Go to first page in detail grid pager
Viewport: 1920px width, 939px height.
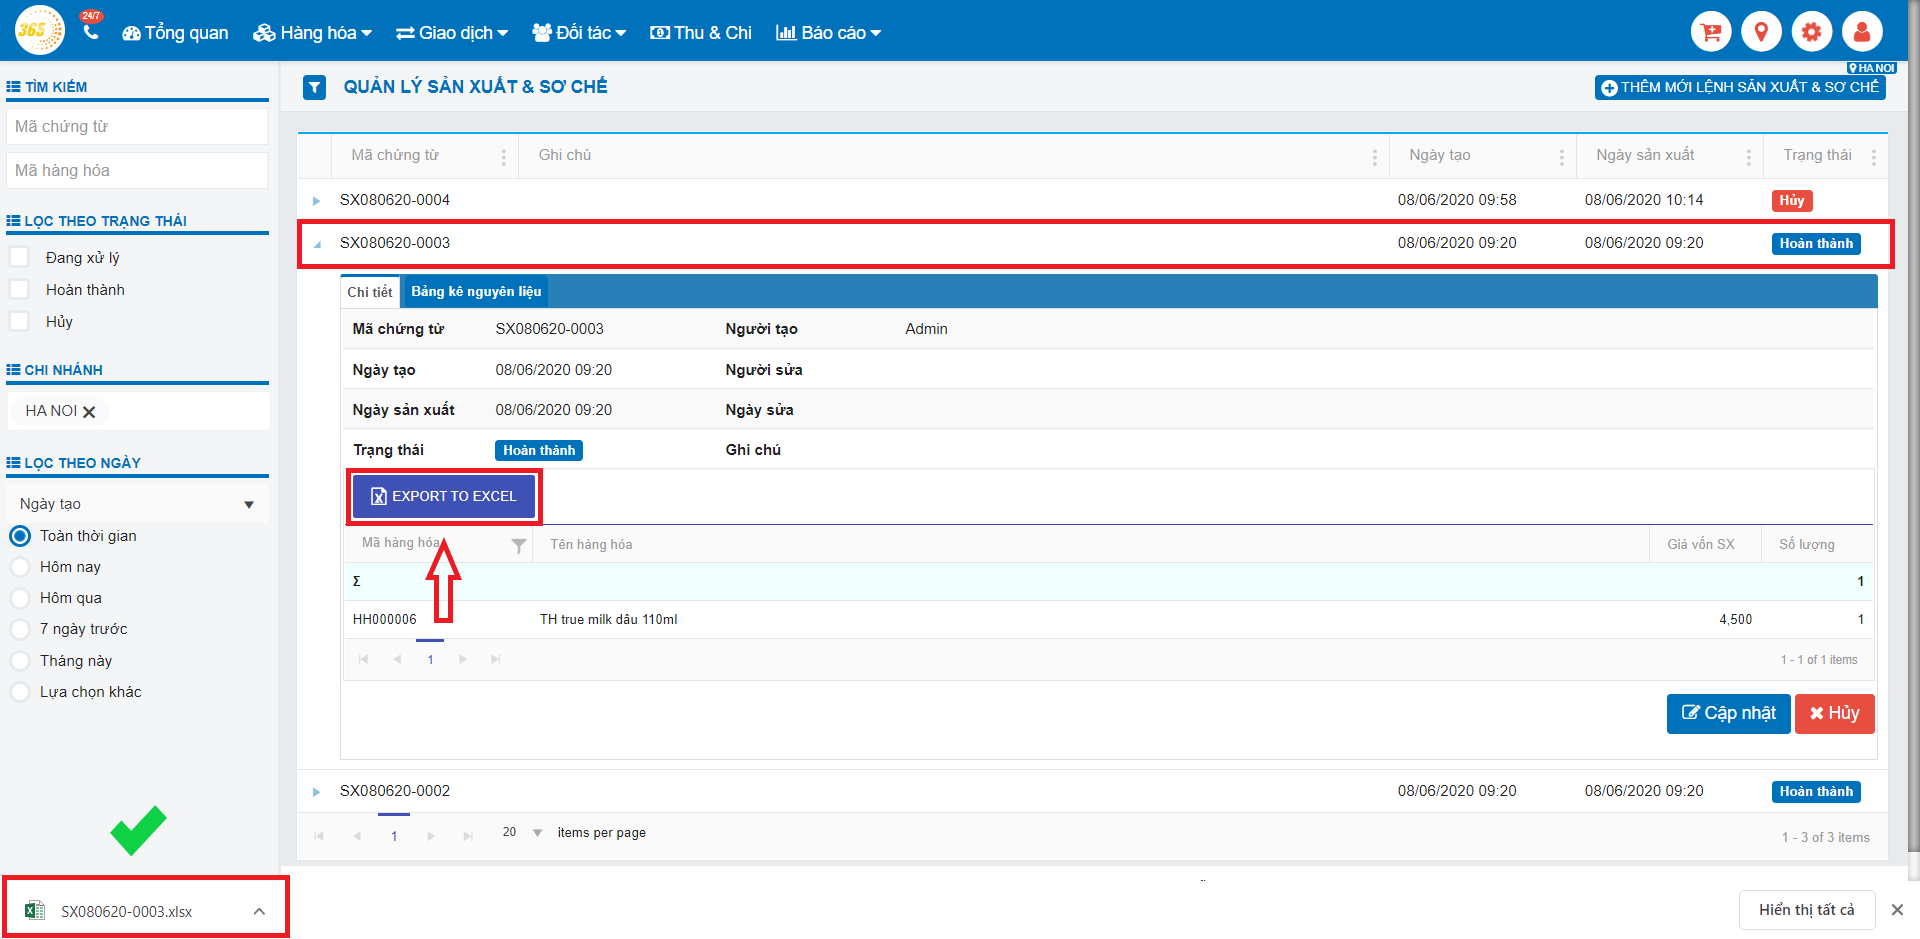click(363, 659)
